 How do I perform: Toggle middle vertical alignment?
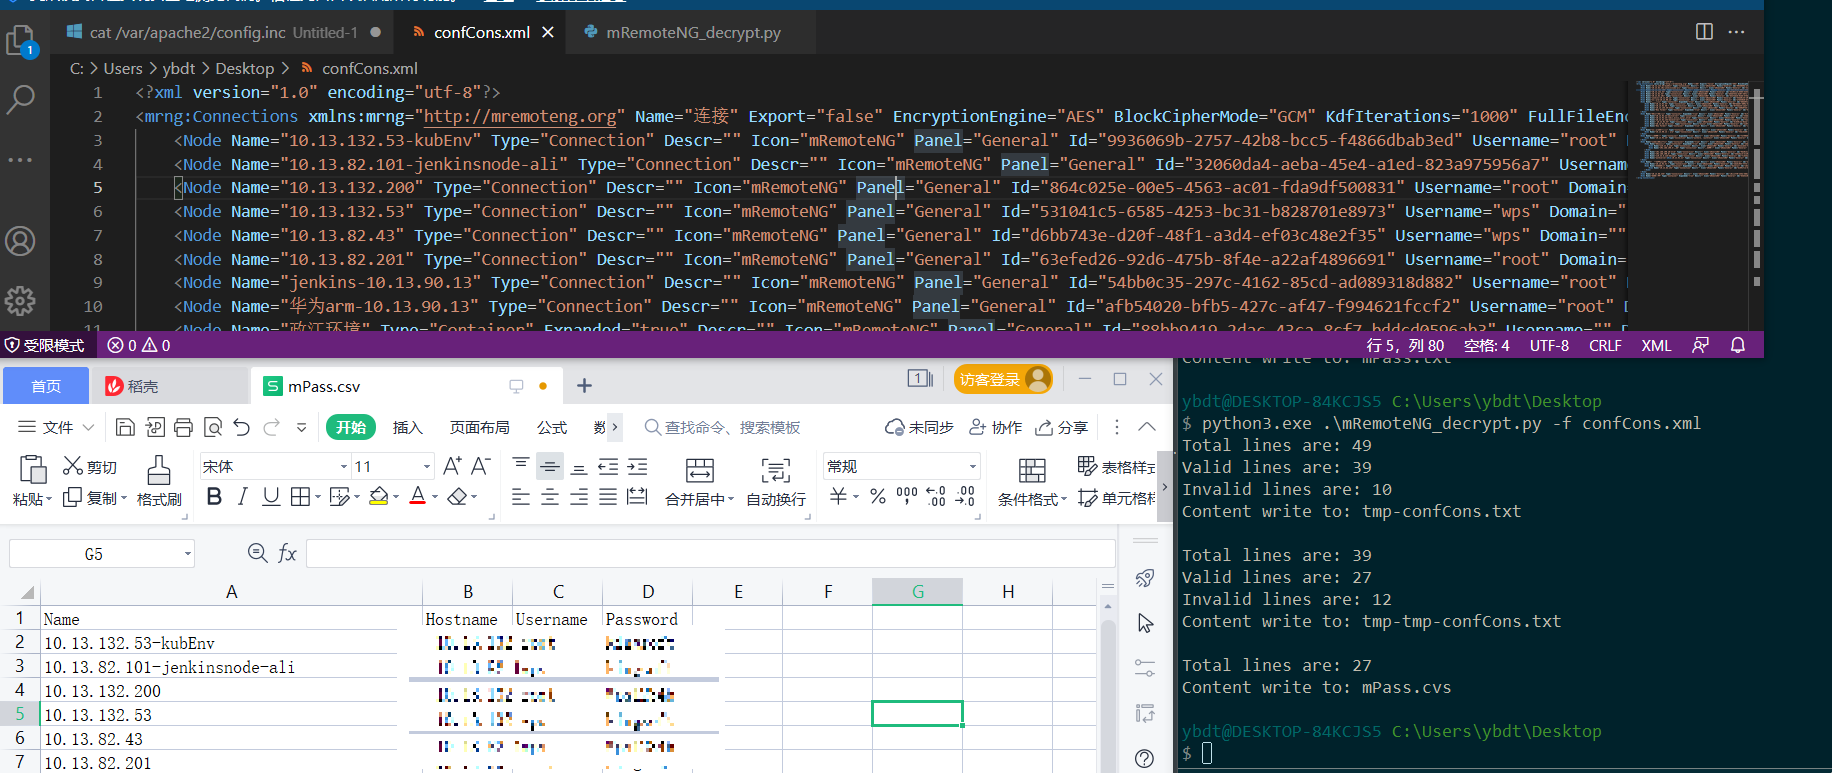point(550,466)
